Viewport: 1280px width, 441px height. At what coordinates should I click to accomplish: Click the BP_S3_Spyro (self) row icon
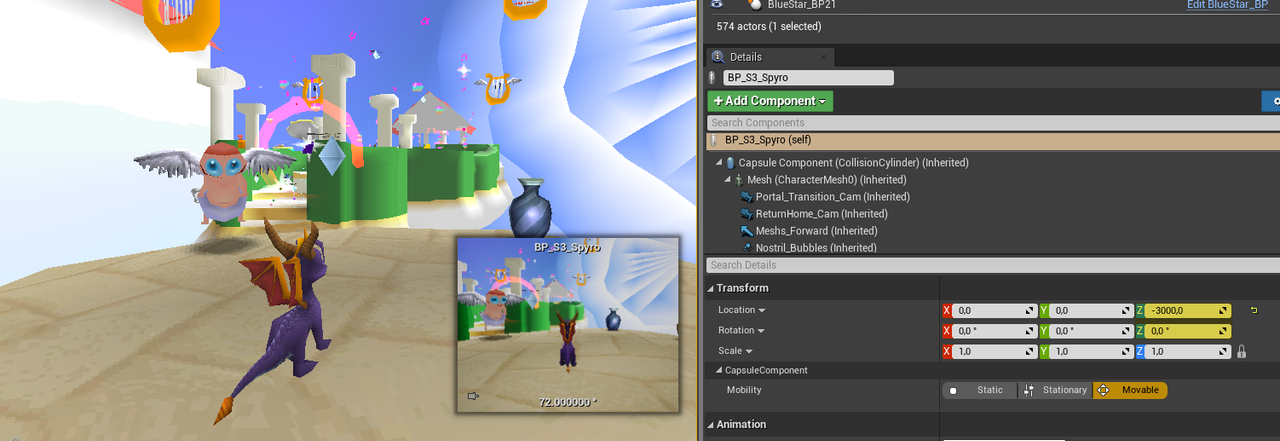[x=714, y=141]
